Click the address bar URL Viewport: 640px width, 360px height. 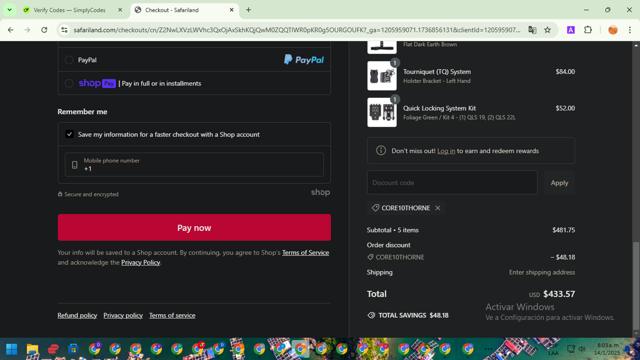click(x=297, y=30)
